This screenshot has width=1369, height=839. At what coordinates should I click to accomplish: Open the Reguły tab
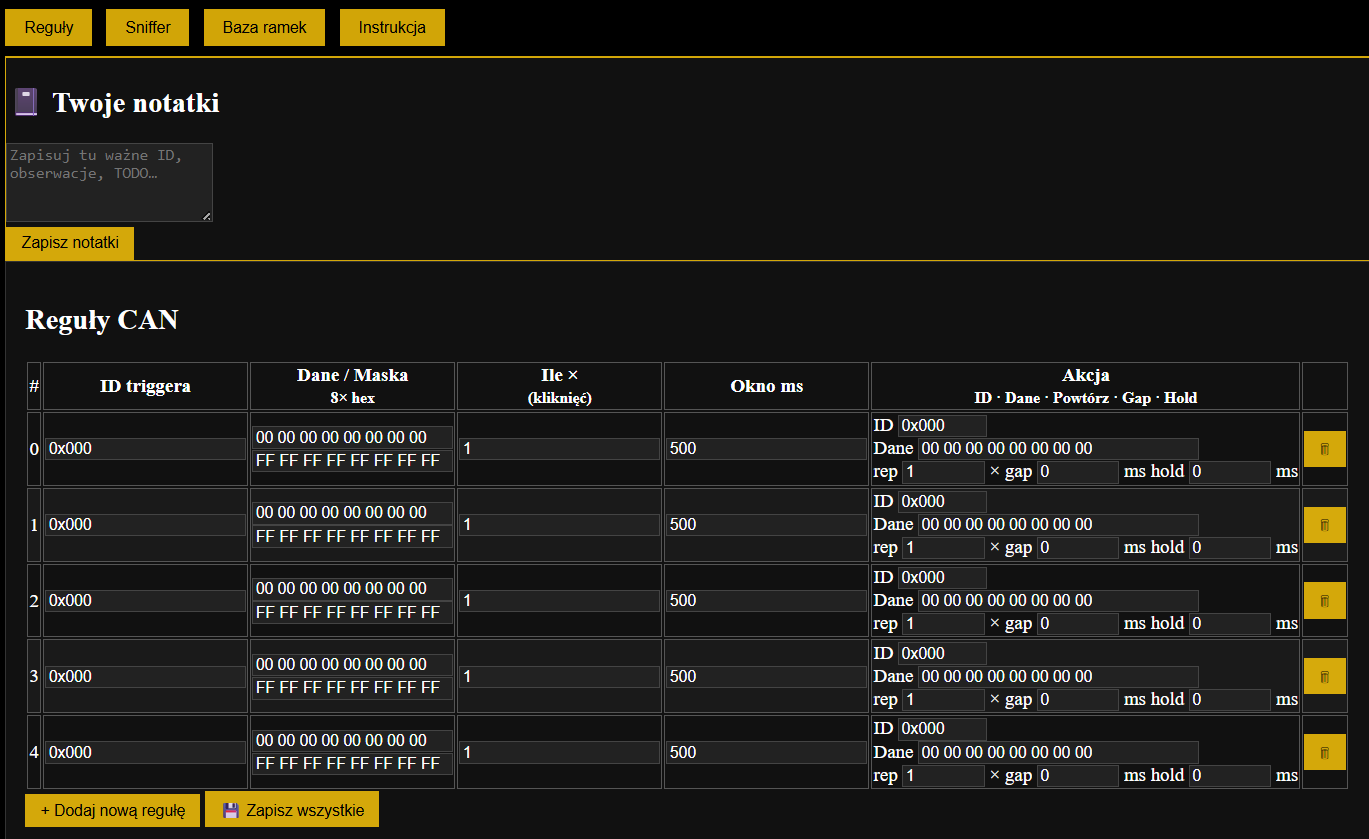tap(49, 28)
